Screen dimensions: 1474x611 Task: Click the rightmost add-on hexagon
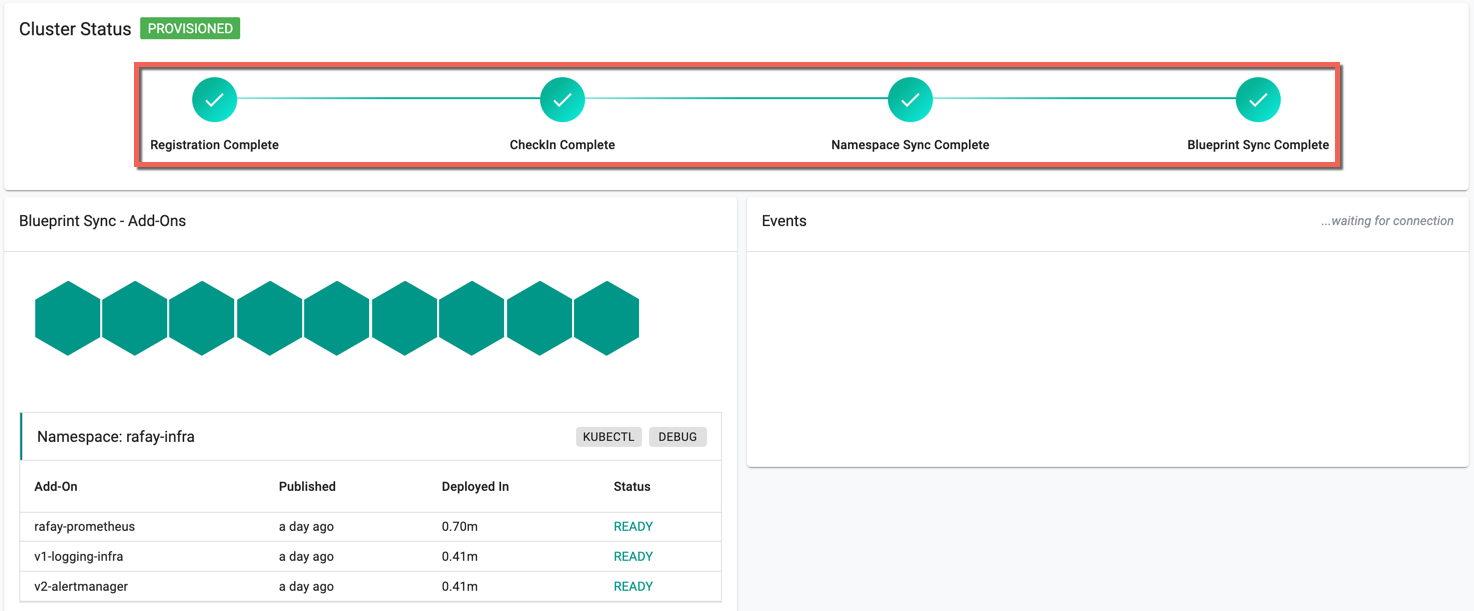click(607, 319)
